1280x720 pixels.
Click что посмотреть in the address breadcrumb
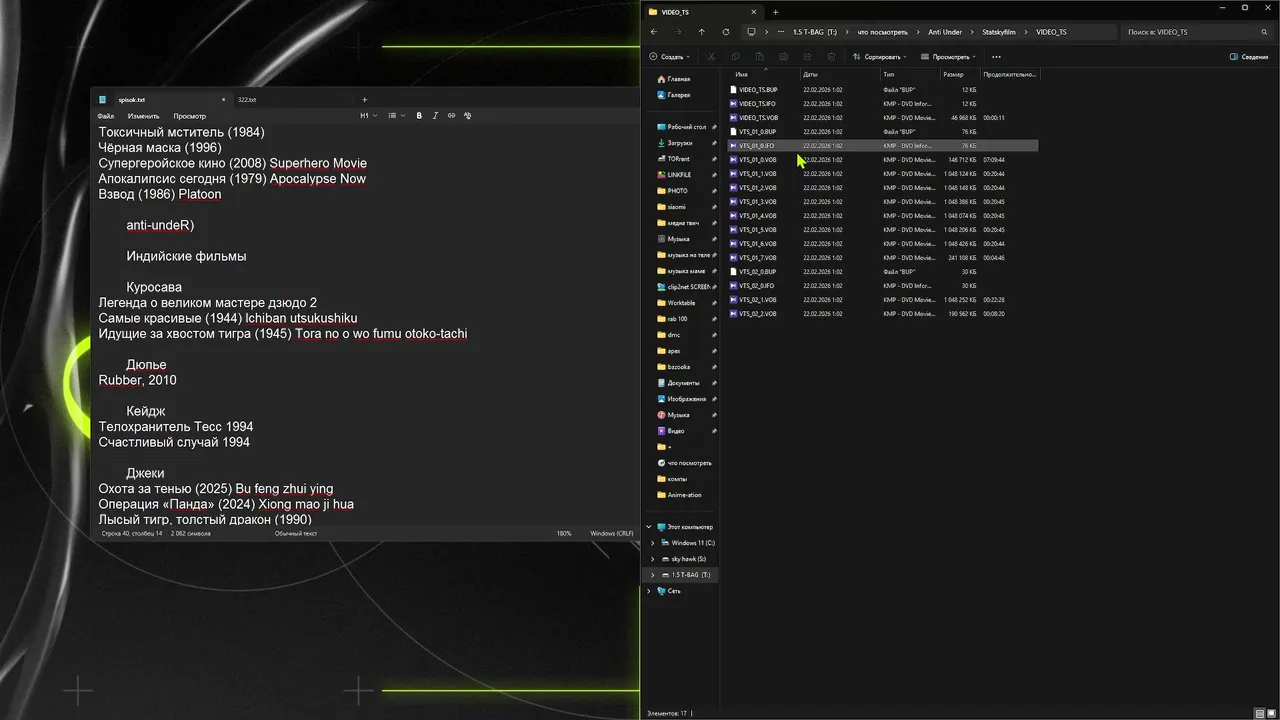pyautogui.click(x=883, y=32)
